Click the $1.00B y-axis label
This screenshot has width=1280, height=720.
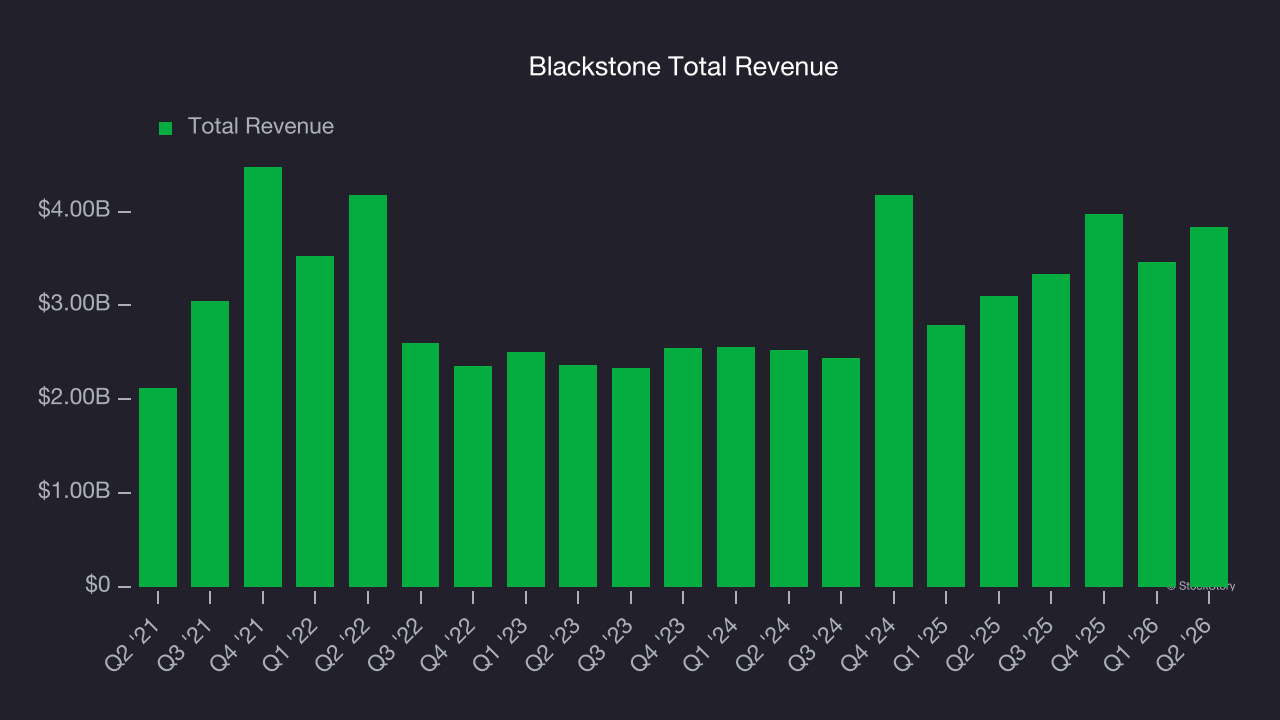(x=74, y=491)
